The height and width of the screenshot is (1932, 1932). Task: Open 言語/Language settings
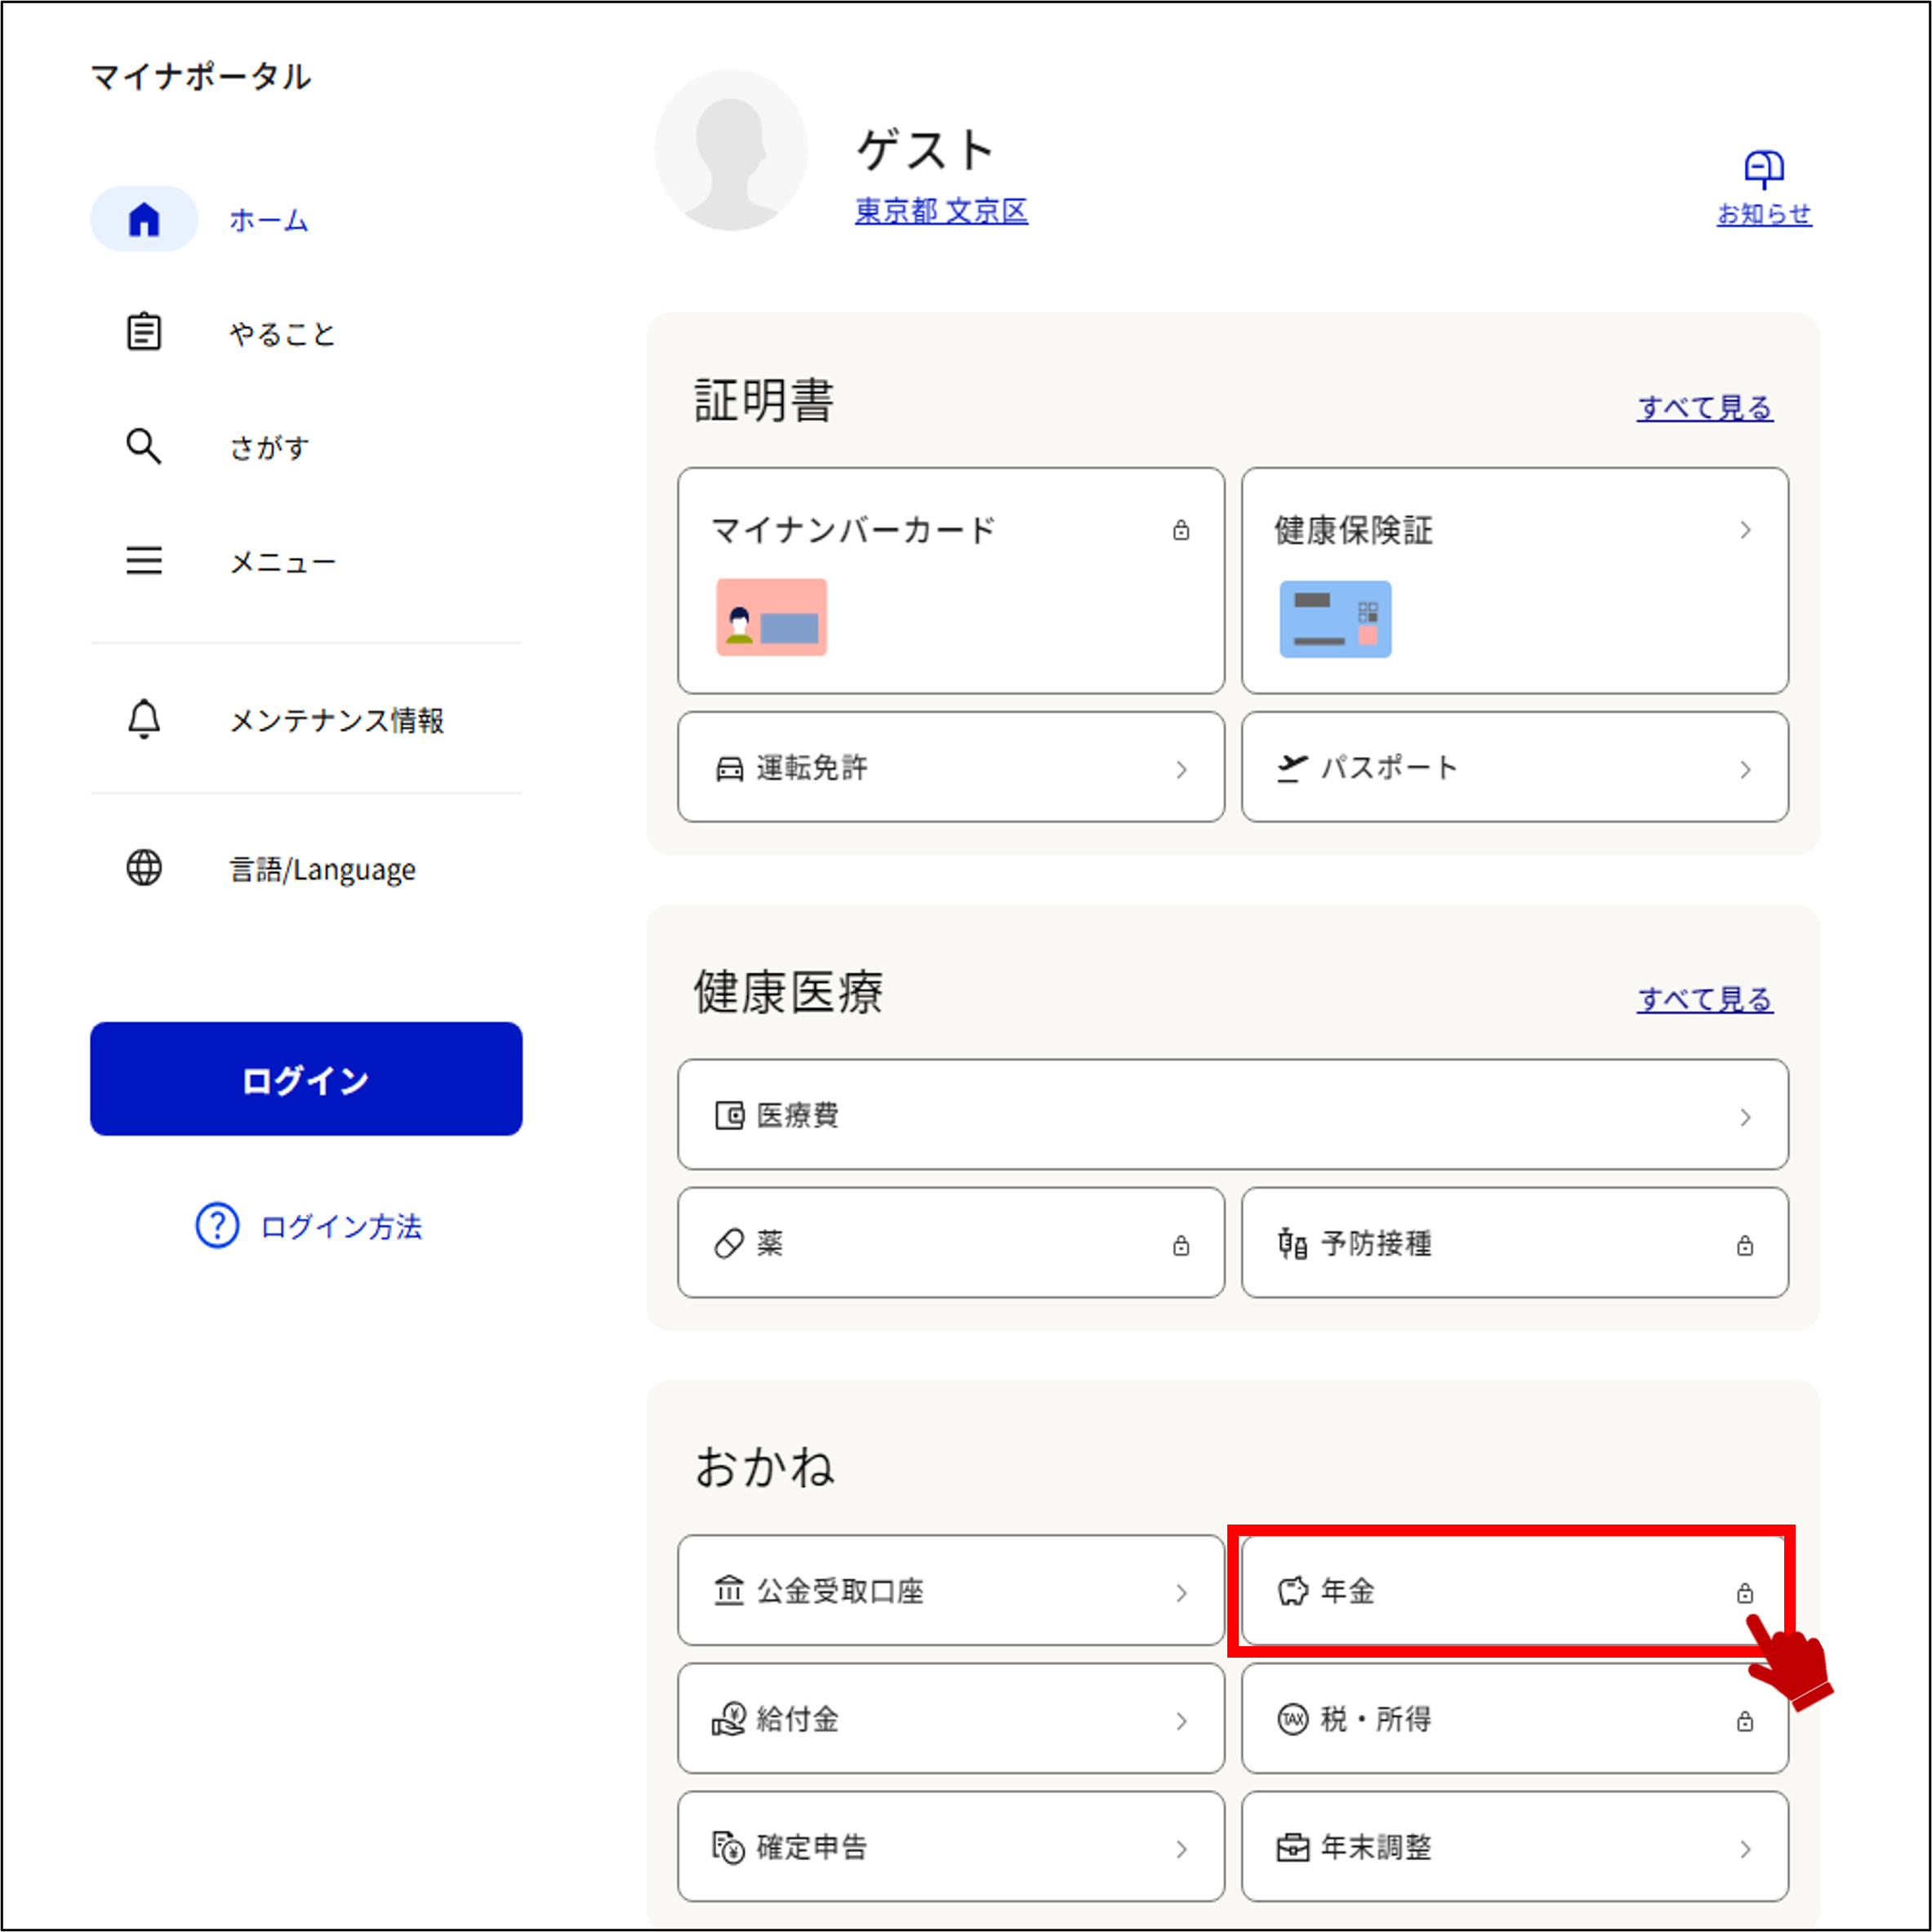(x=322, y=870)
